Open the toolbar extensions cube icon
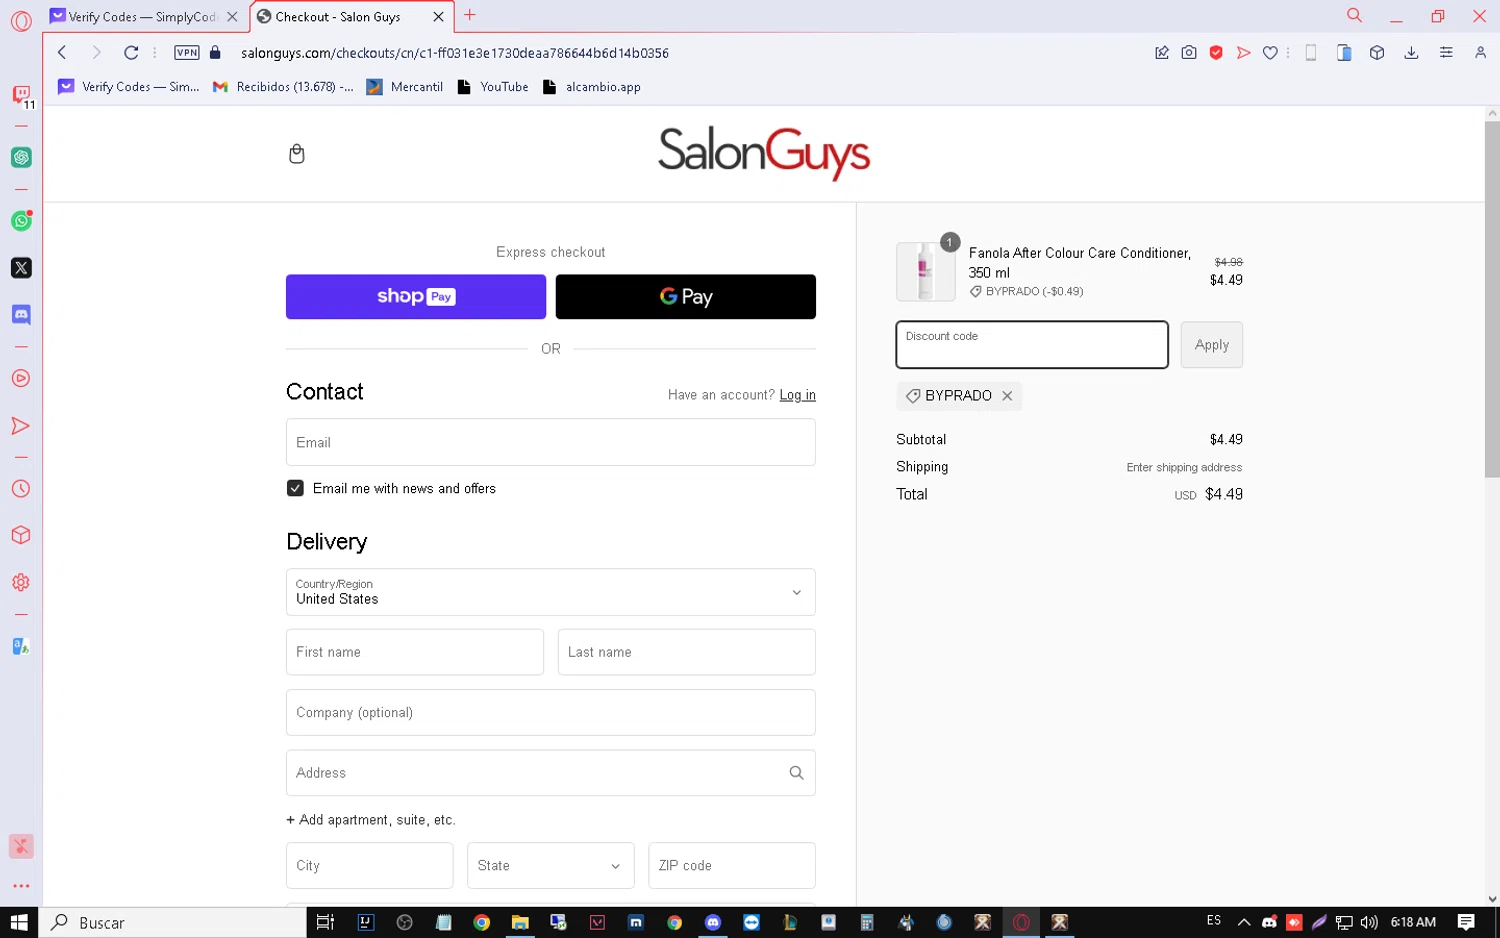Viewport: 1500px width, 938px height. tap(1377, 53)
